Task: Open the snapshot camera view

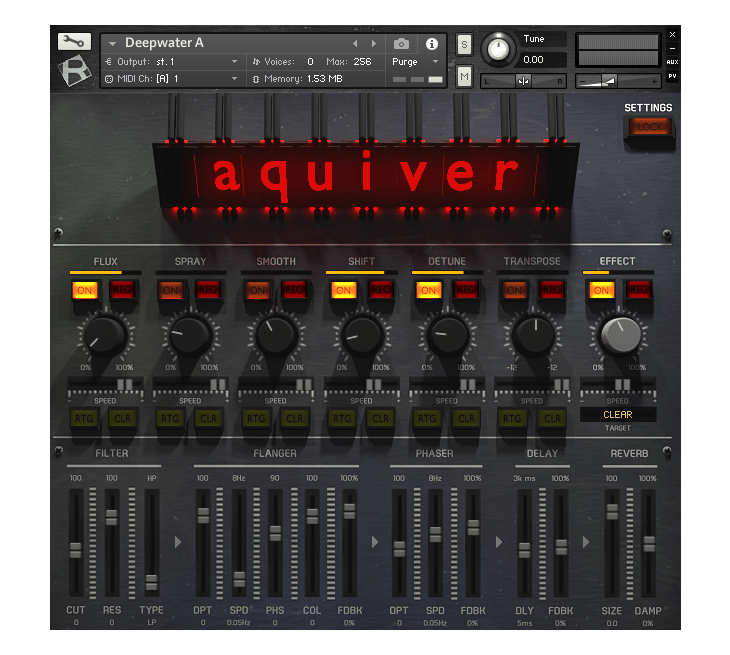Action: pyautogui.click(x=401, y=44)
